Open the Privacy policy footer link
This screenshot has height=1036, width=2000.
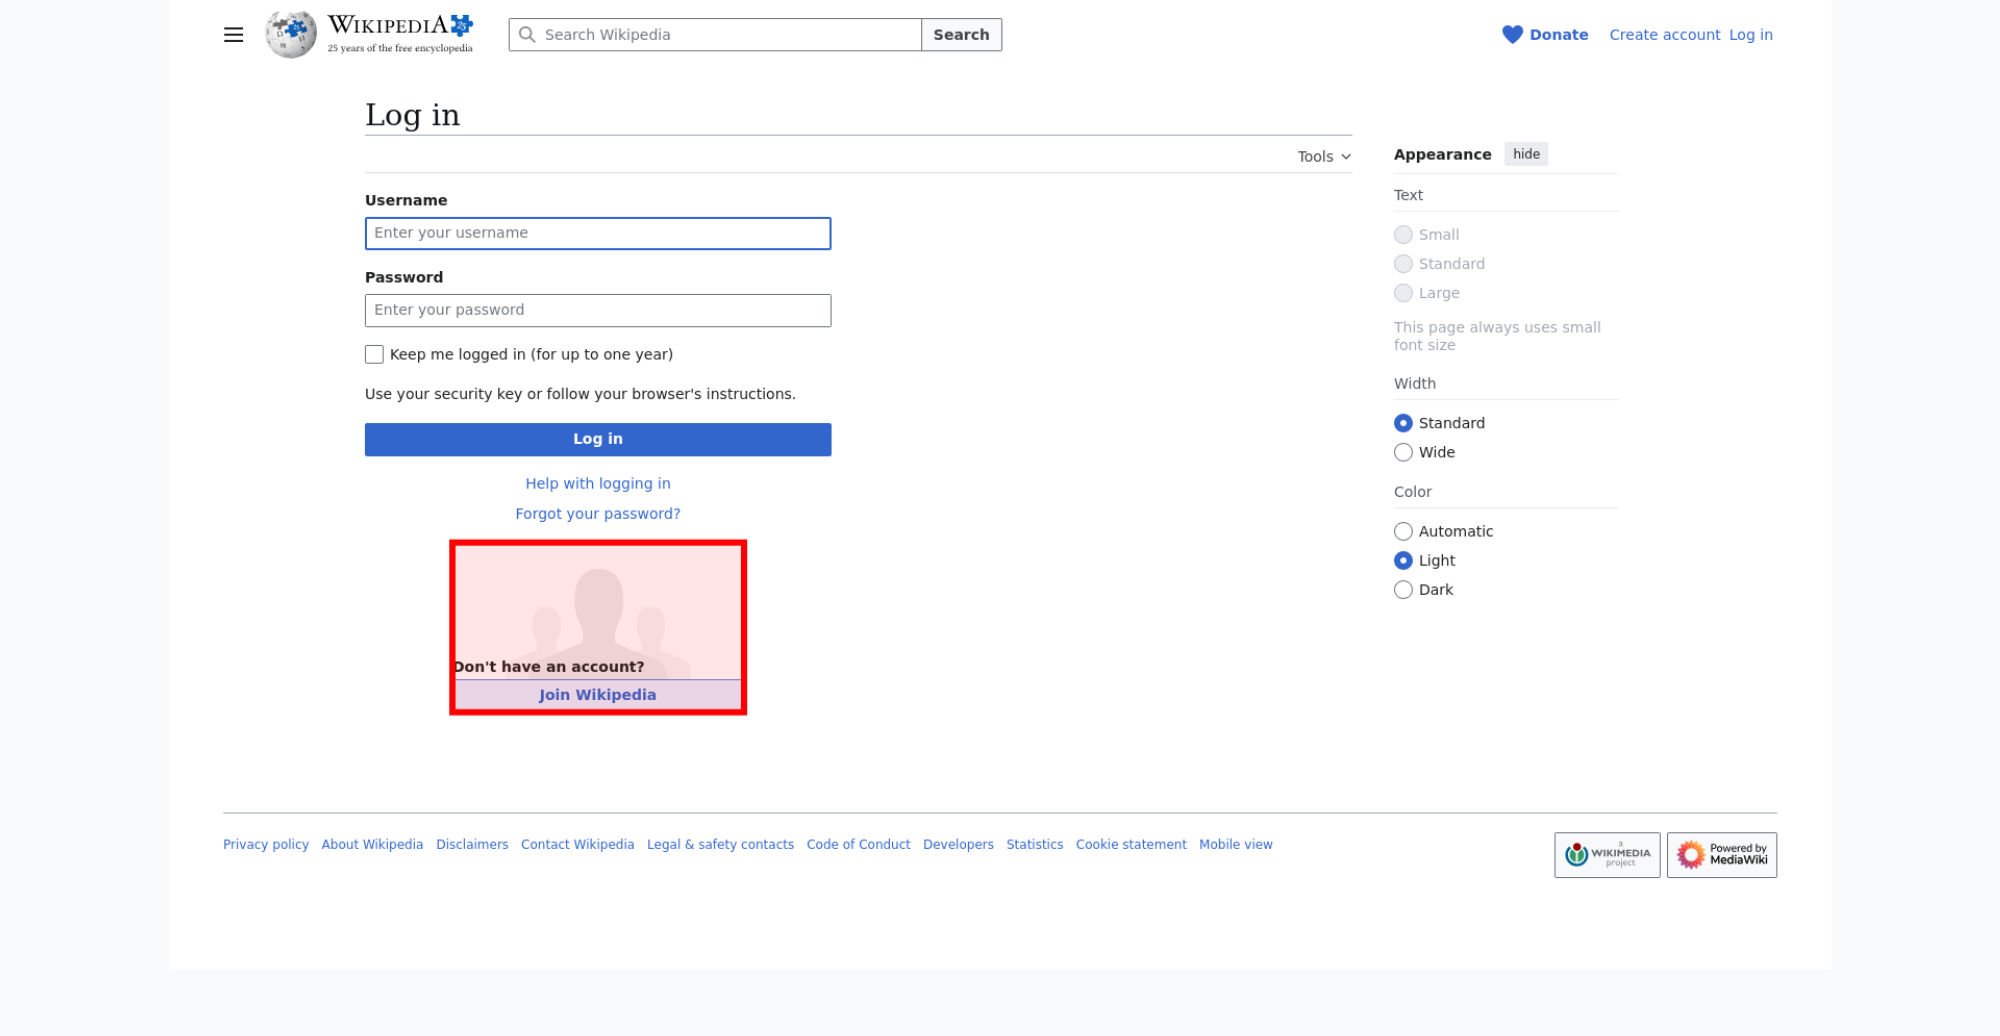point(266,845)
